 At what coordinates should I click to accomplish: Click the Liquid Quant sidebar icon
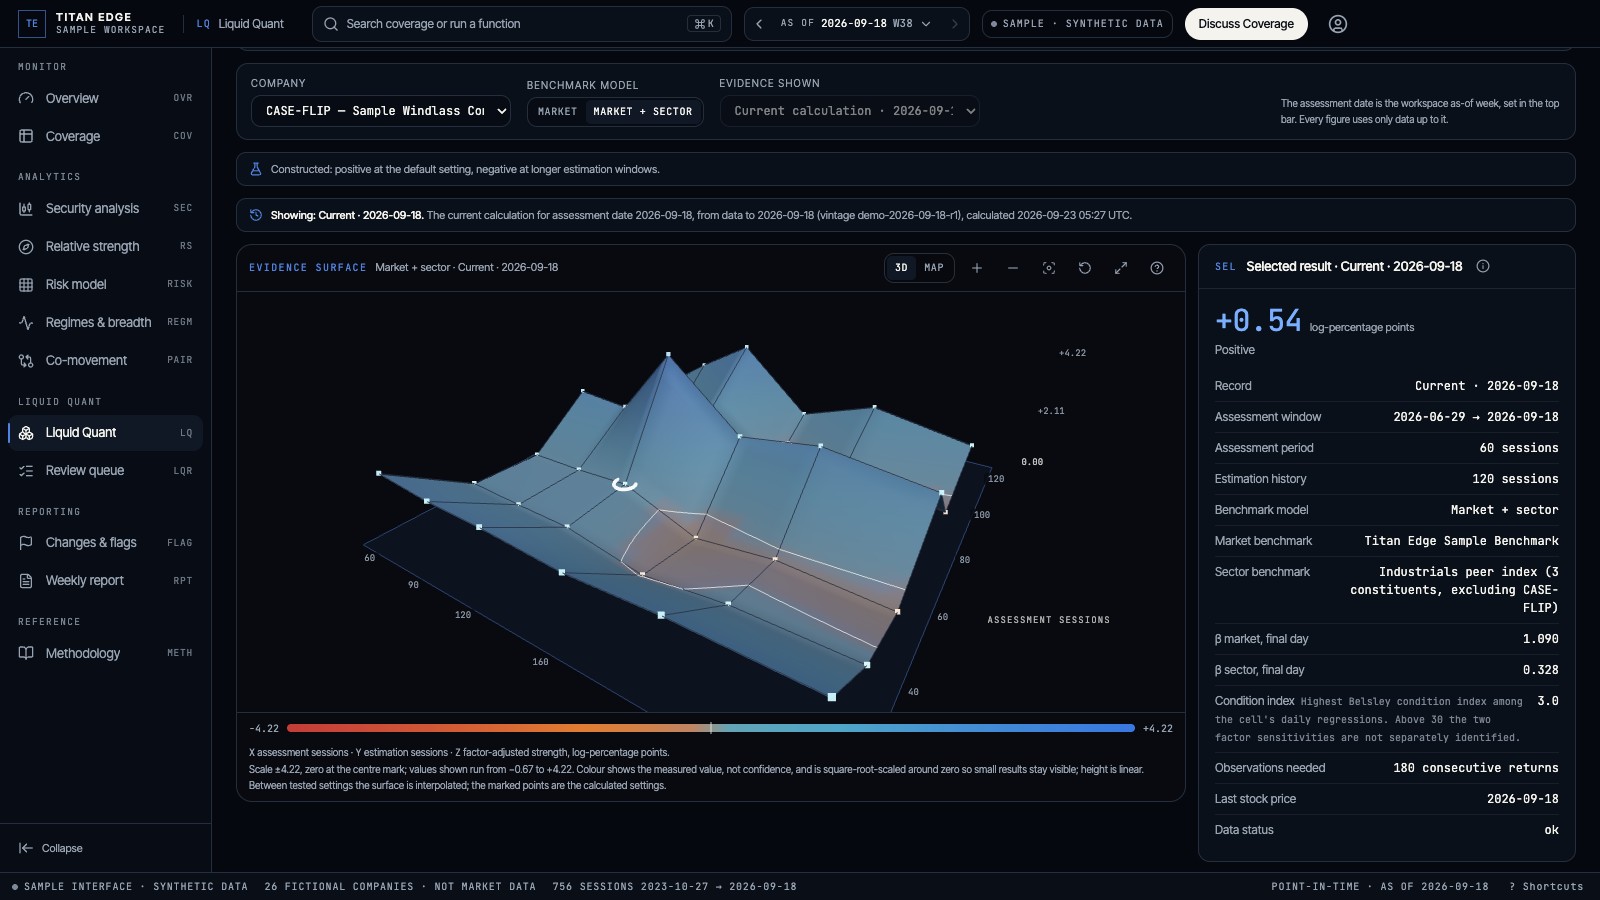click(26, 433)
